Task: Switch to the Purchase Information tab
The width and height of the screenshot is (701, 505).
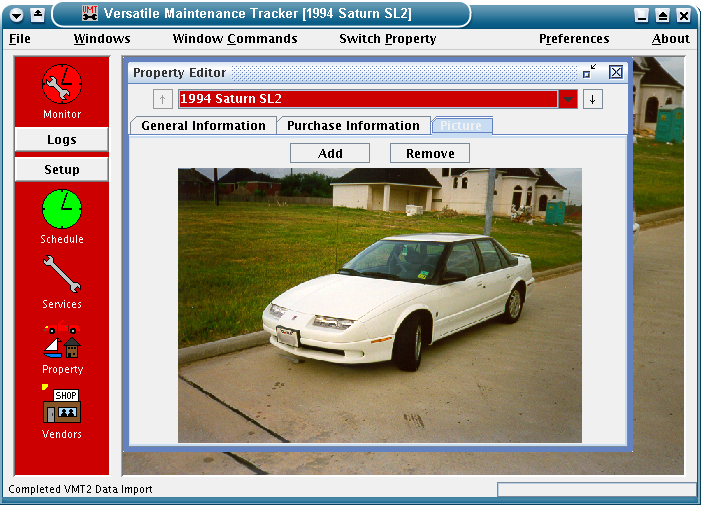Action: [353, 126]
